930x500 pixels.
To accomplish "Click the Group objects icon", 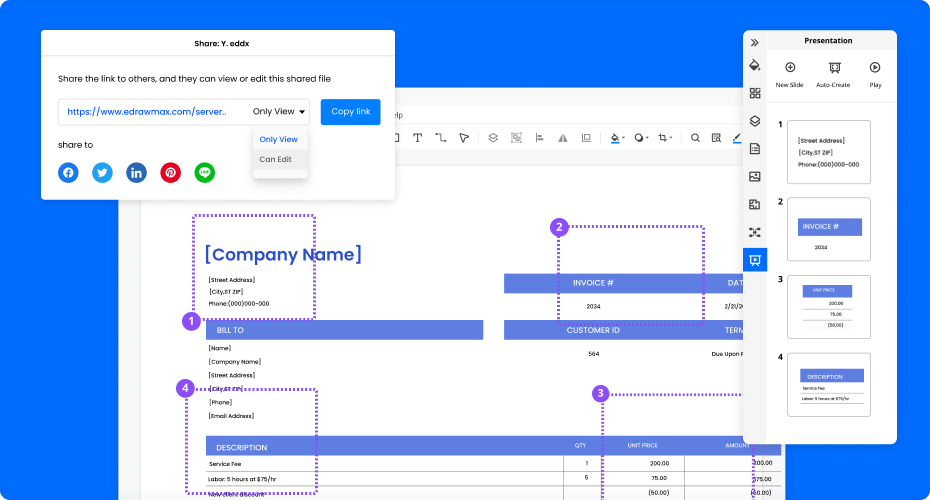I will point(516,138).
